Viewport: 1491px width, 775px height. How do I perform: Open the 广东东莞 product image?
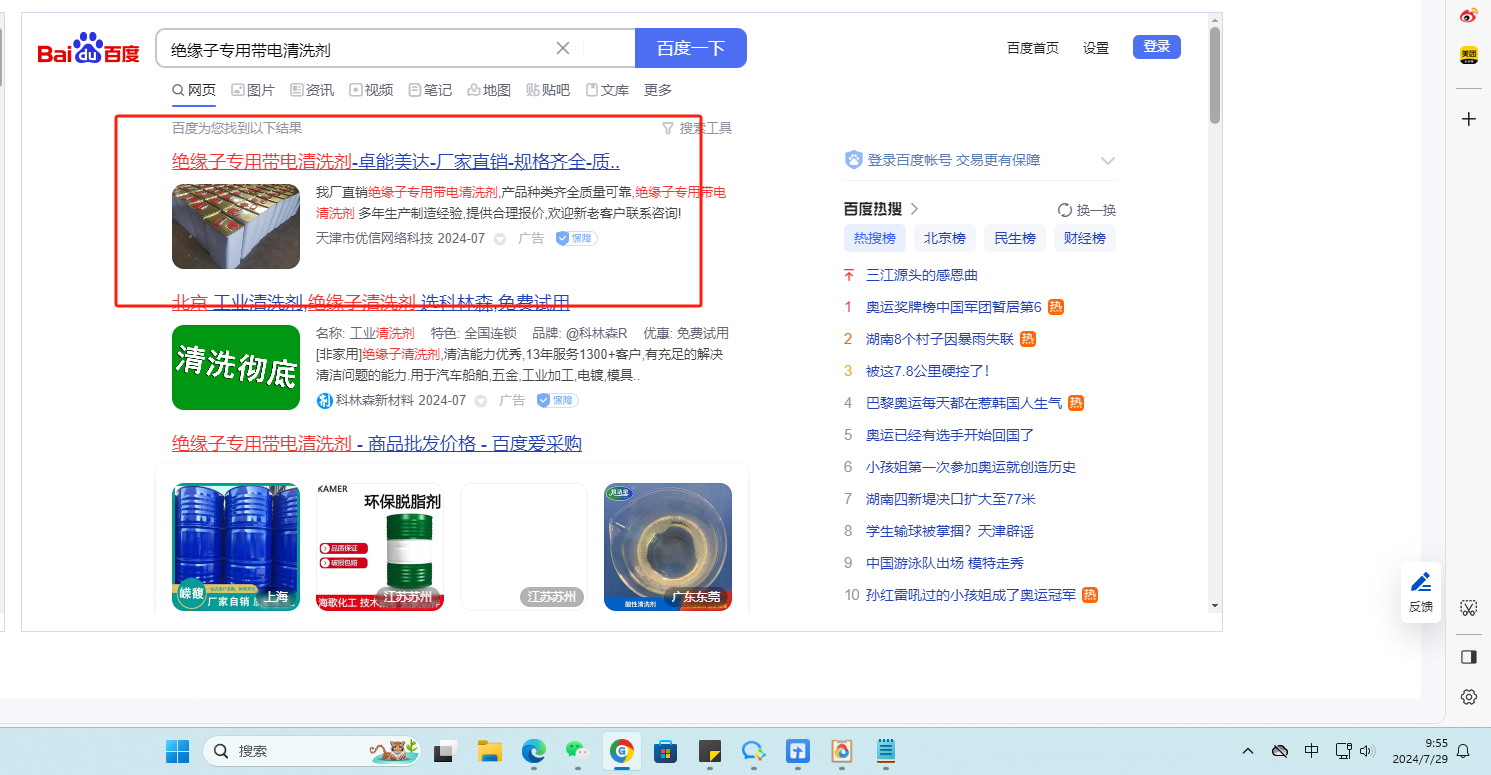668,547
